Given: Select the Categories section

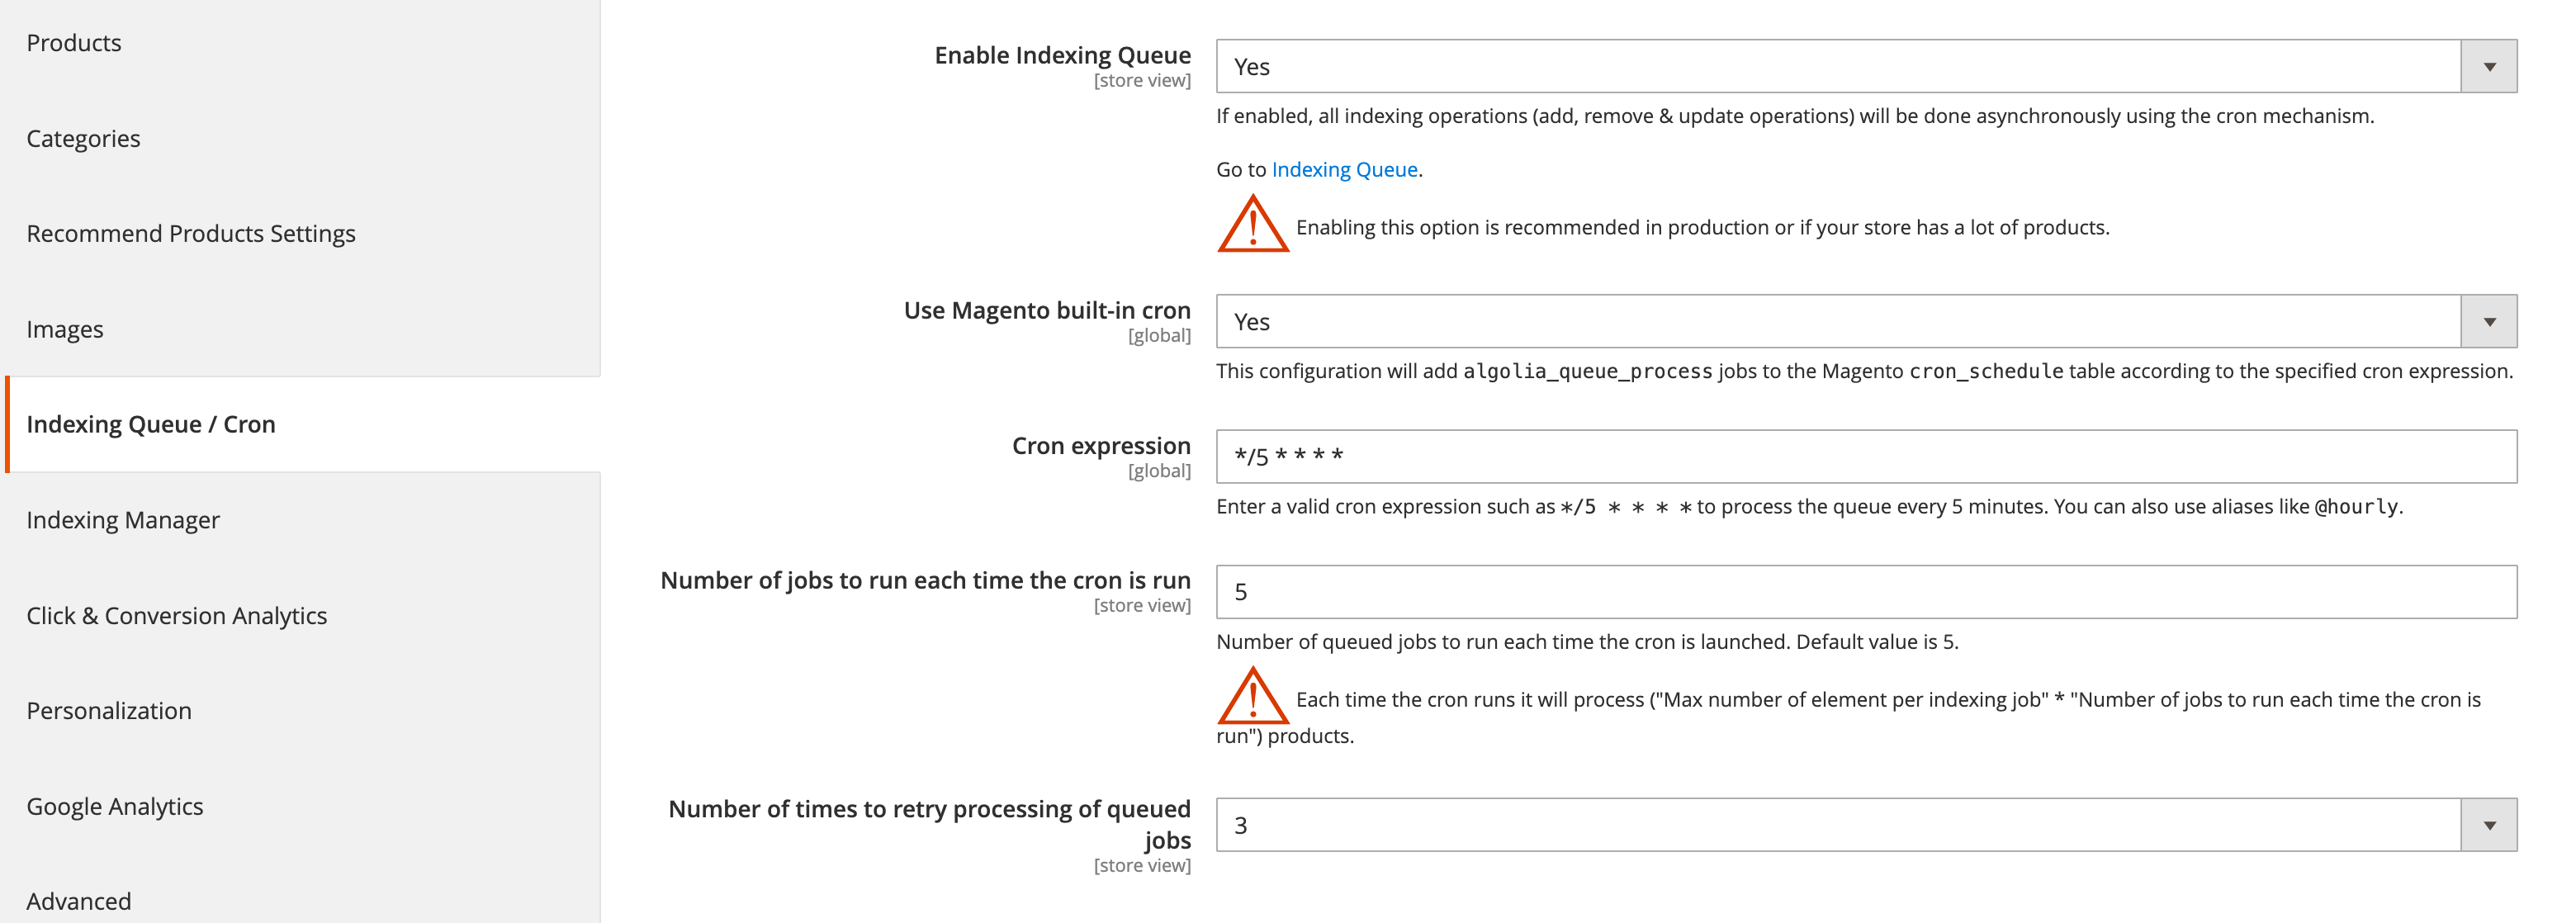Looking at the screenshot, I should pyautogui.click(x=84, y=139).
